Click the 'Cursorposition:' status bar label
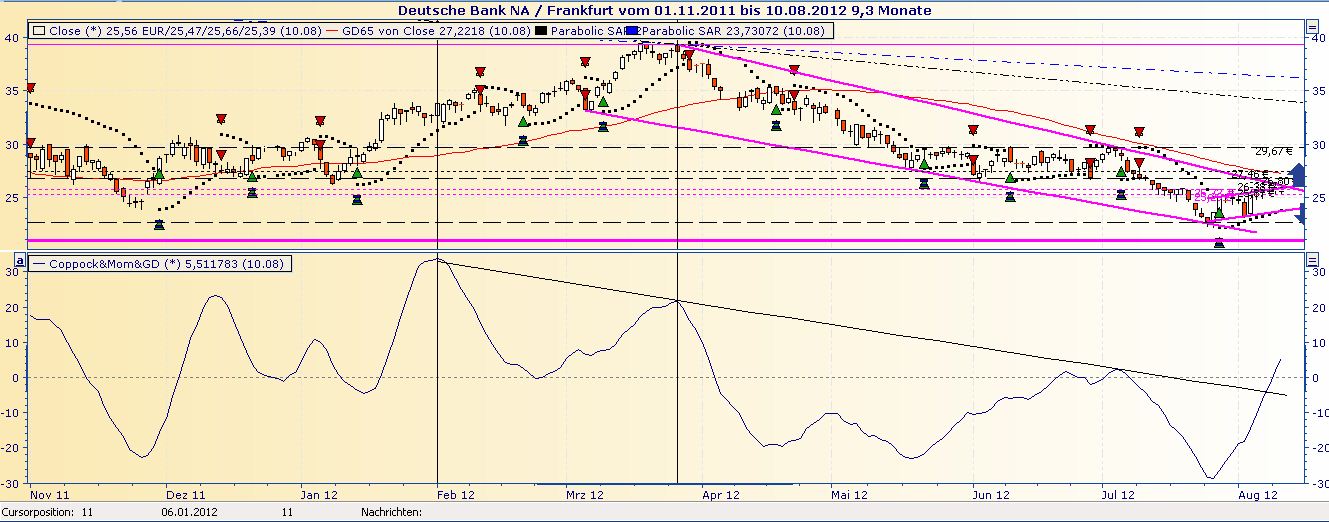 tap(37, 512)
